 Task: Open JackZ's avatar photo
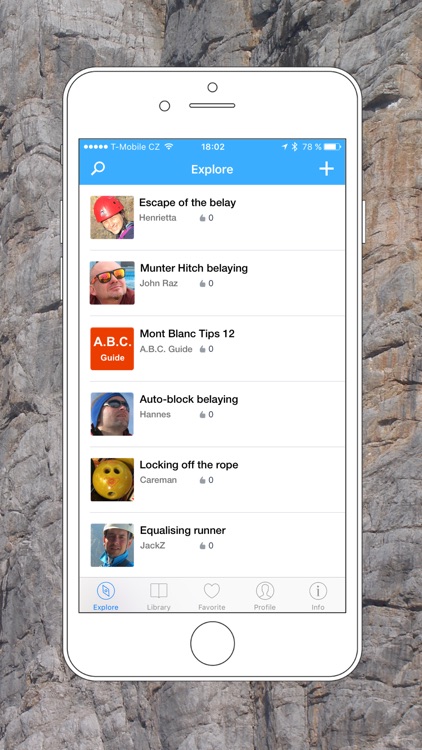[112, 545]
